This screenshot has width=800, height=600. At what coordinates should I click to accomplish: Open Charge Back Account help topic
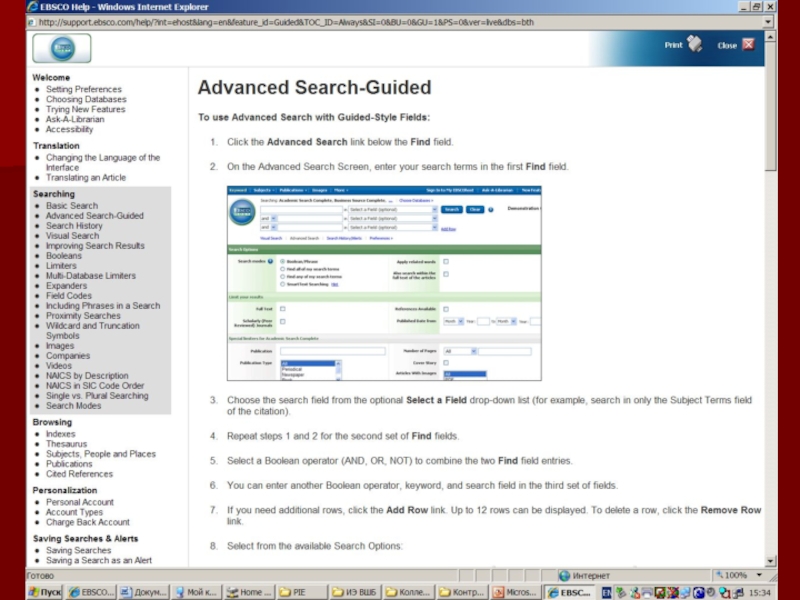coord(88,522)
